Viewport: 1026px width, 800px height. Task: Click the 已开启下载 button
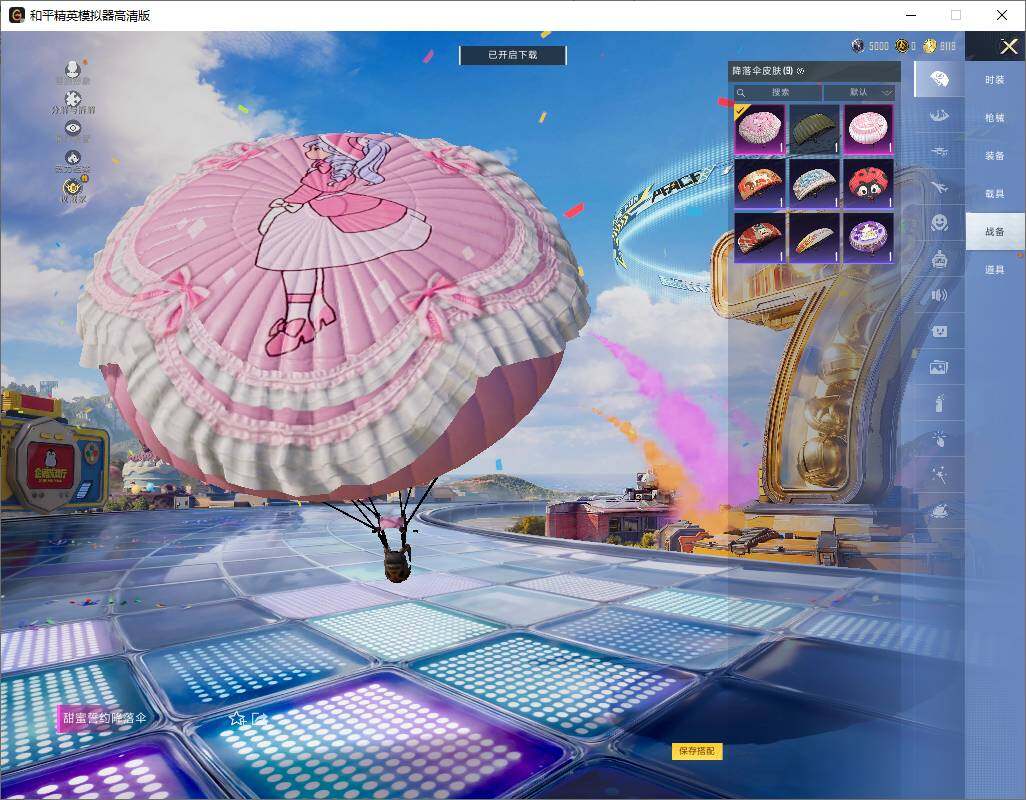512,55
